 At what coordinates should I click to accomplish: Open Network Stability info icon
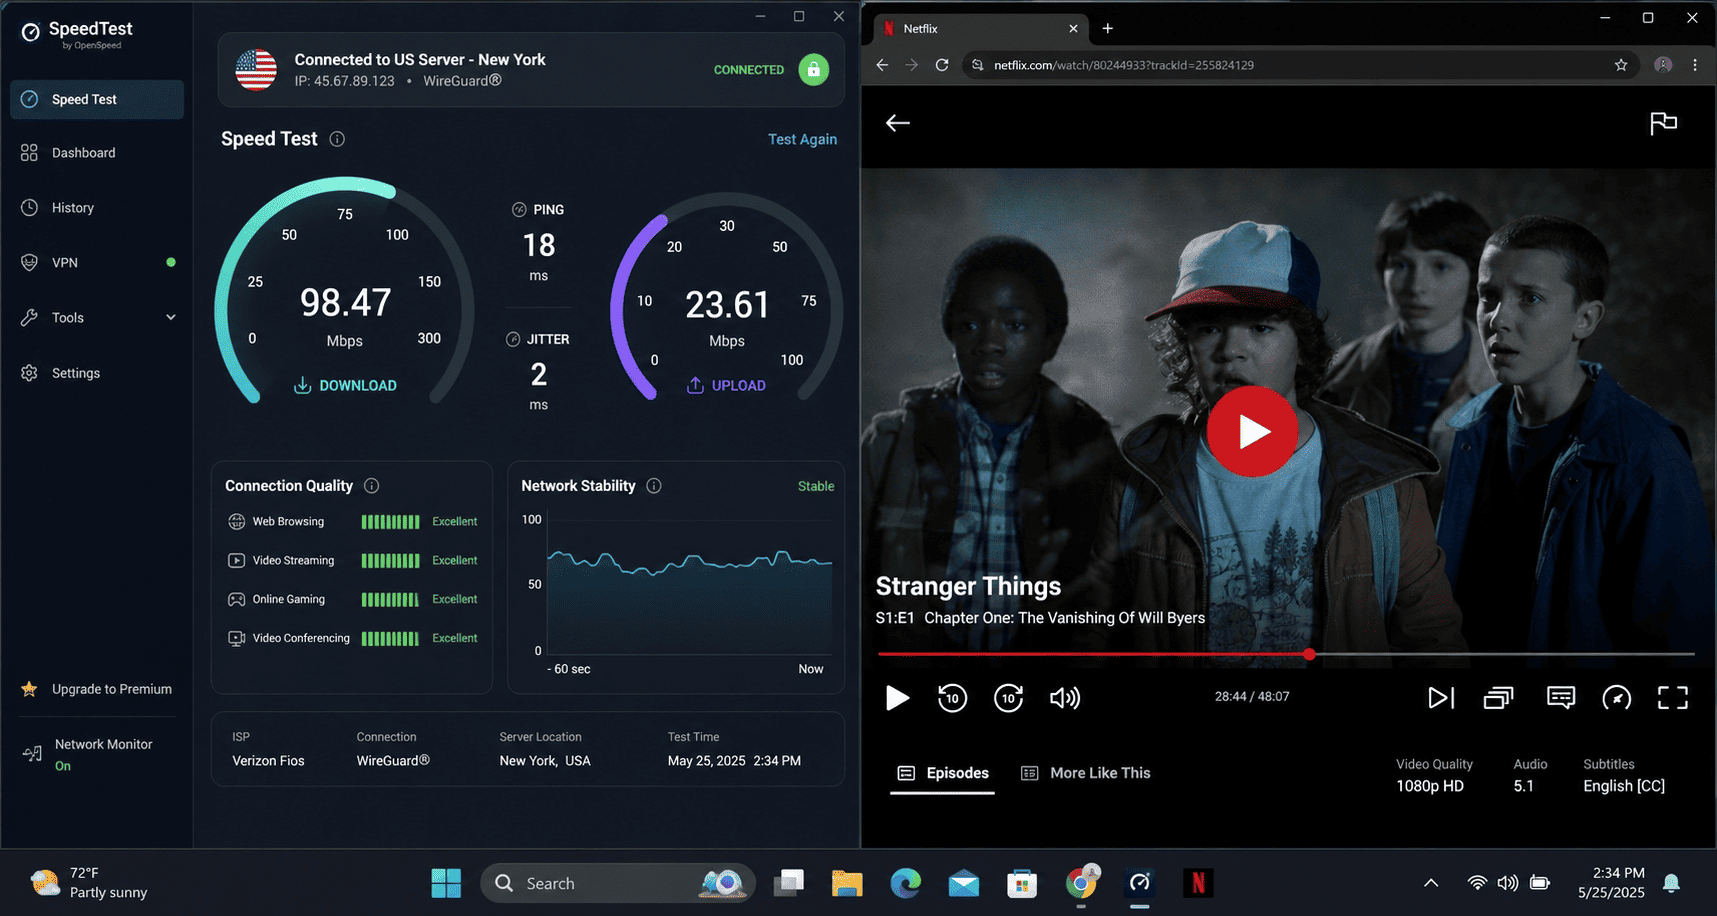(654, 486)
